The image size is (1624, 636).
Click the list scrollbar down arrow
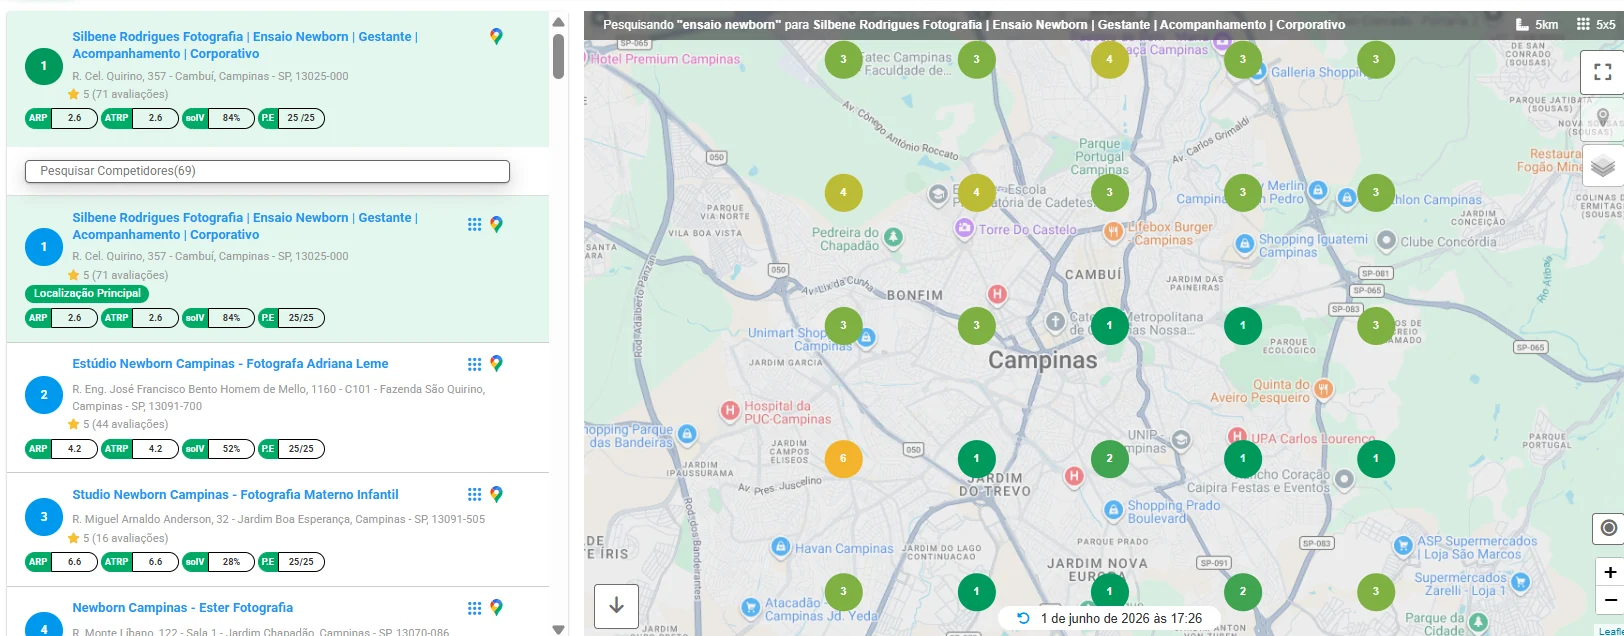click(558, 629)
